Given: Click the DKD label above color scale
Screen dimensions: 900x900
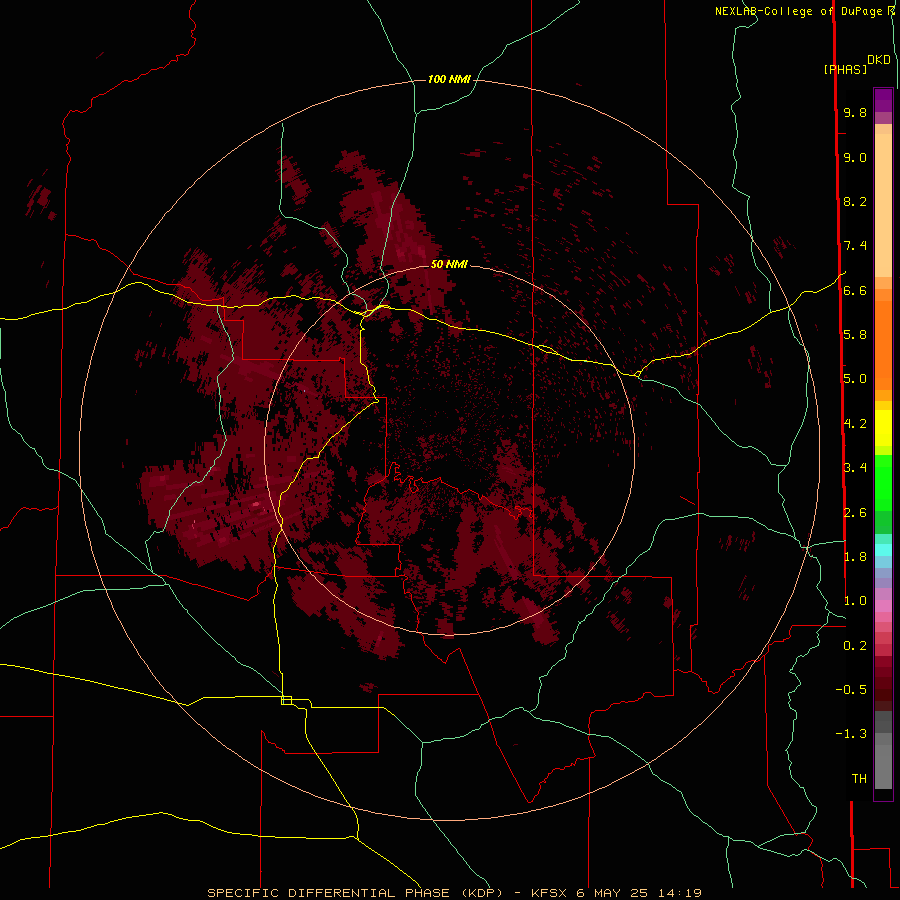Looking at the screenshot, I should pos(879,60).
